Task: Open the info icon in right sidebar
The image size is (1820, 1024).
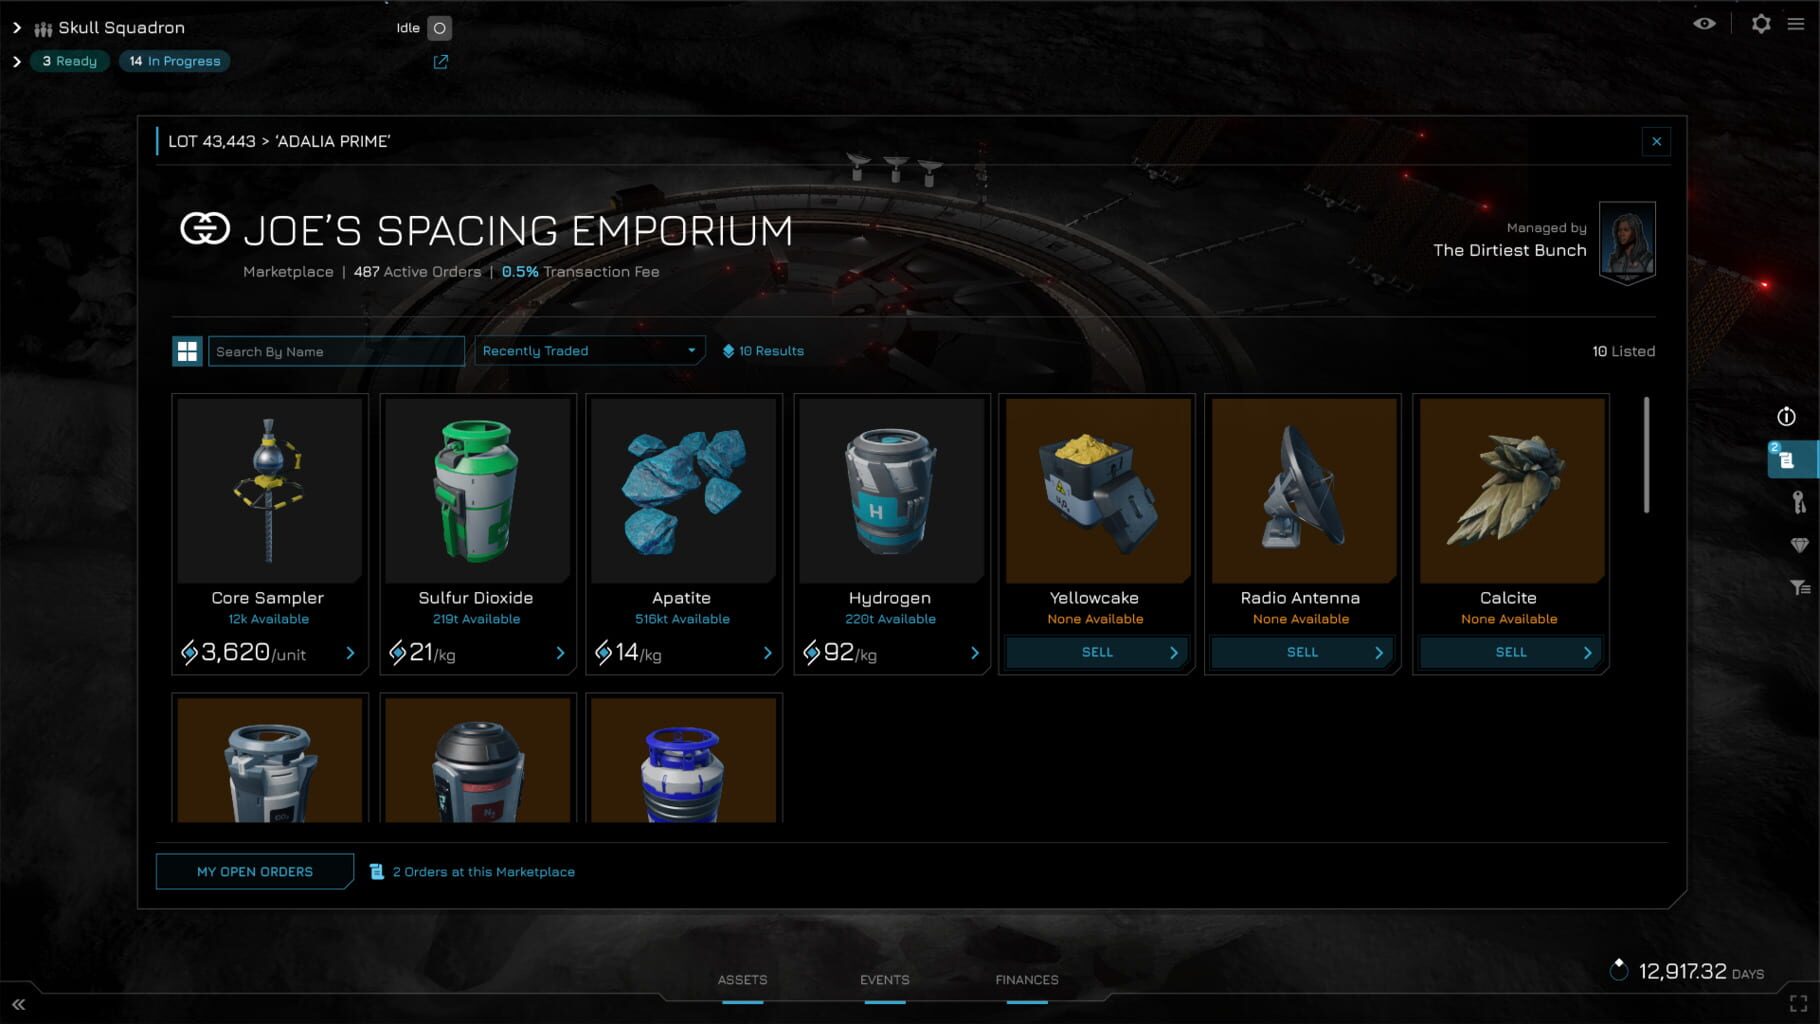Action: 1786,416
